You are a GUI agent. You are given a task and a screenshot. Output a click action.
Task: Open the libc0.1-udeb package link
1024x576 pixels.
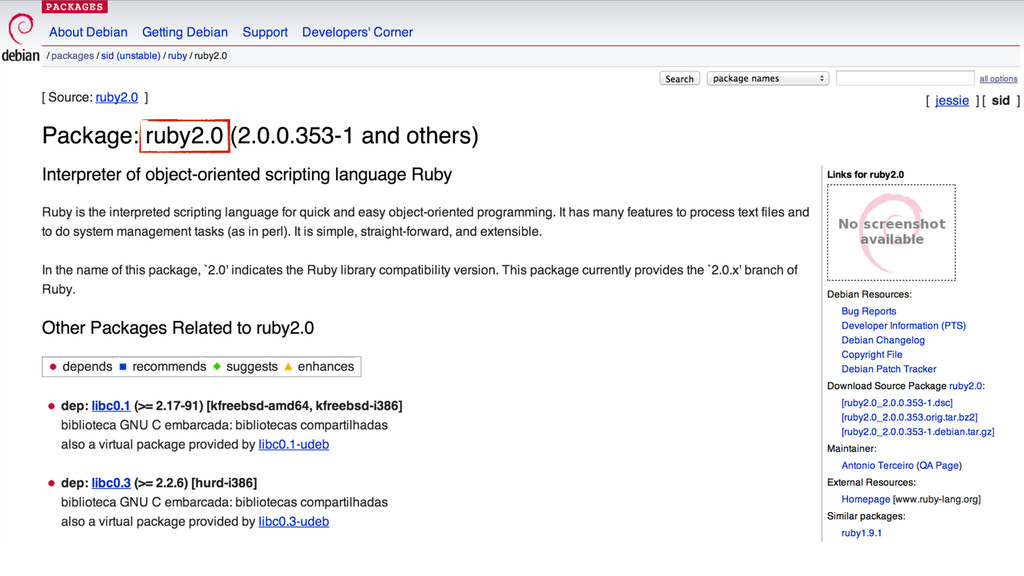pos(294,445)
